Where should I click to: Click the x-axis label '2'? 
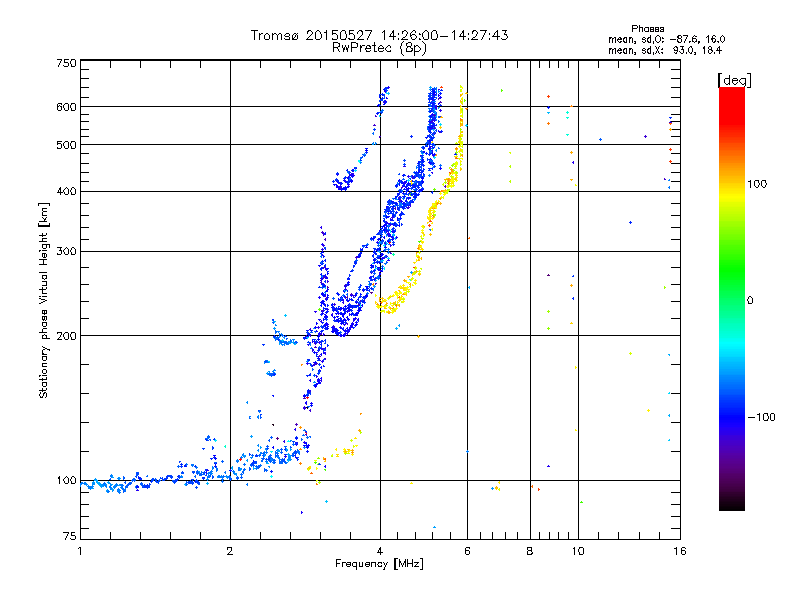point(230,551)
